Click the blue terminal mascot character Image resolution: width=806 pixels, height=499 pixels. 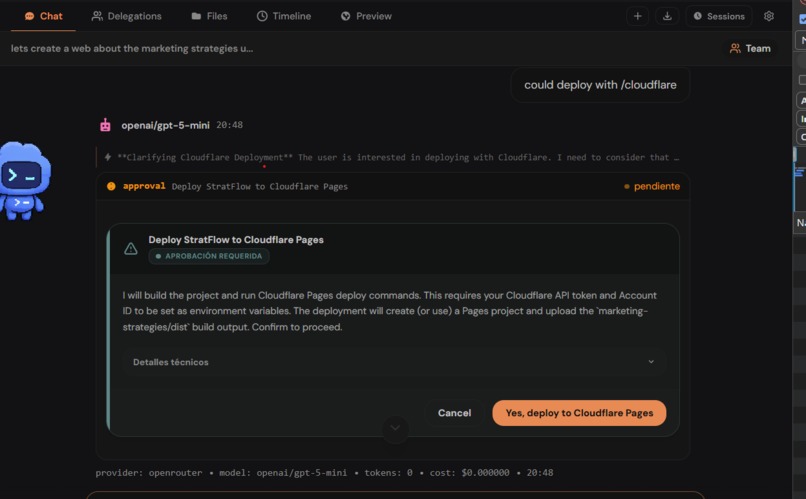pyautogui.click(x=24, y=180)
